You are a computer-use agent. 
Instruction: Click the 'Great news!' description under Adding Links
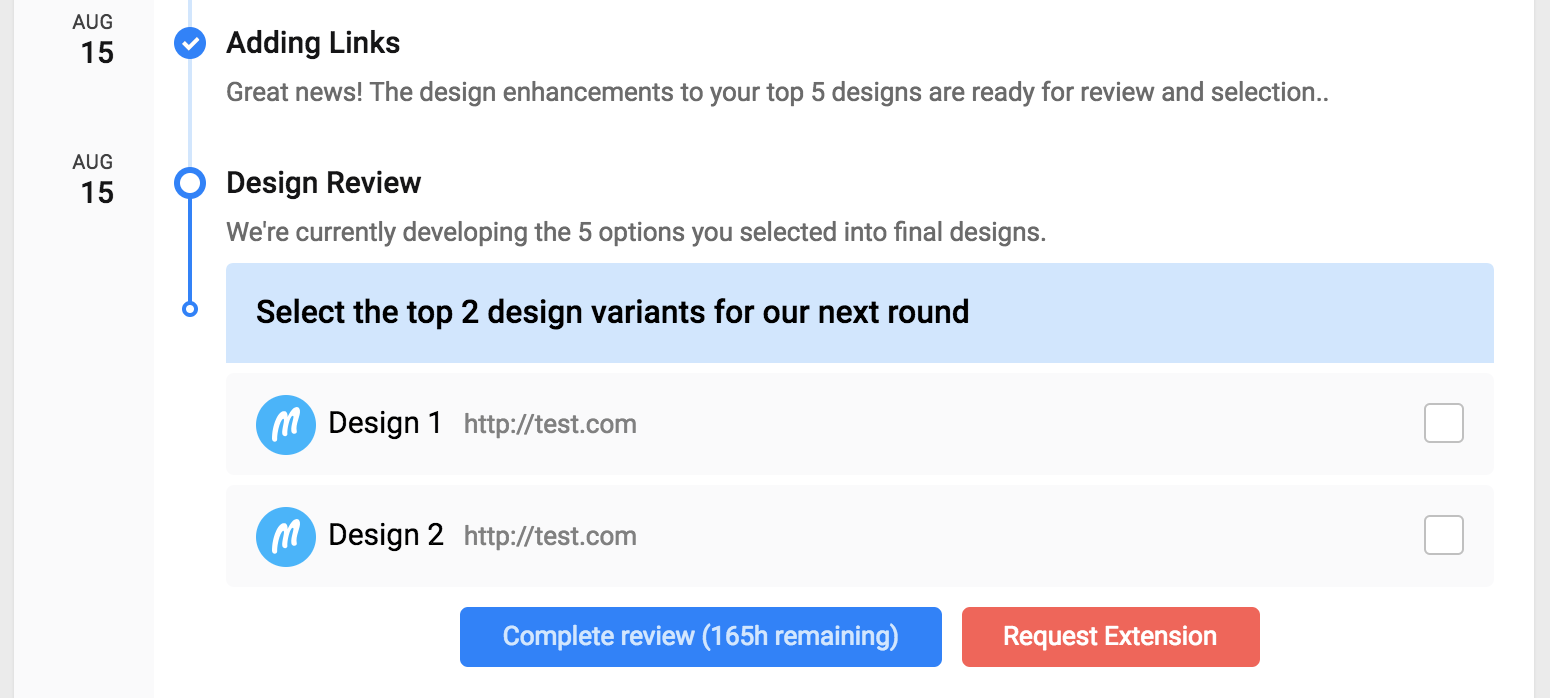tap(778, 93)
